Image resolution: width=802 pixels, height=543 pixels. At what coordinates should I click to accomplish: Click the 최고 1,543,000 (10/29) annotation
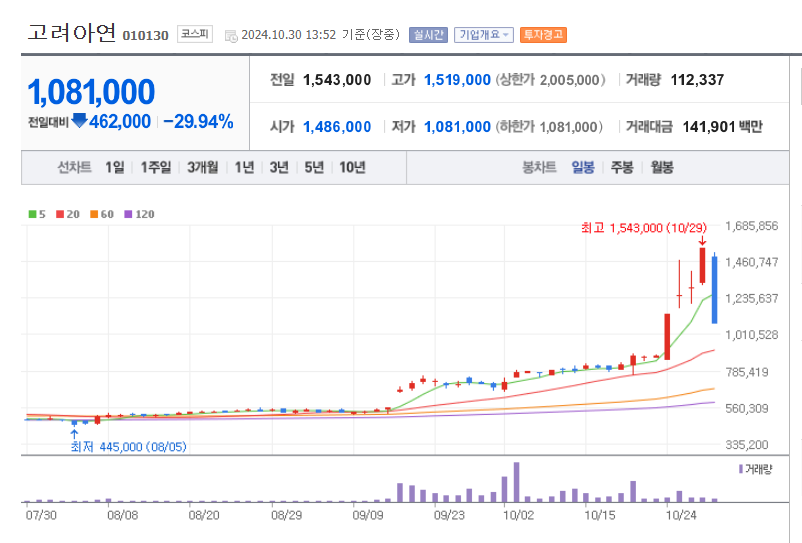coord(643,228)
